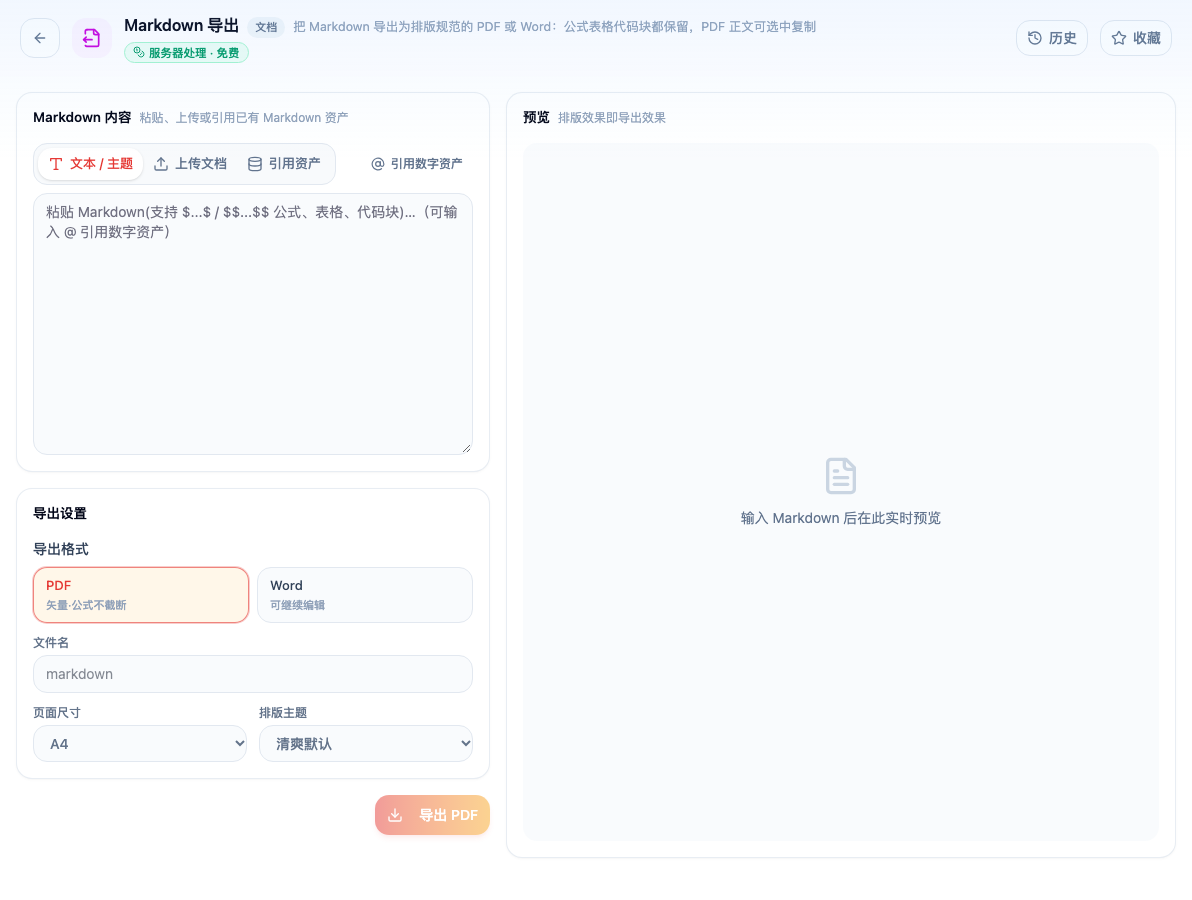Click the 服务器处理 · 免费 badge
This screenshot has width=1192, height=900.
[186, 52]
